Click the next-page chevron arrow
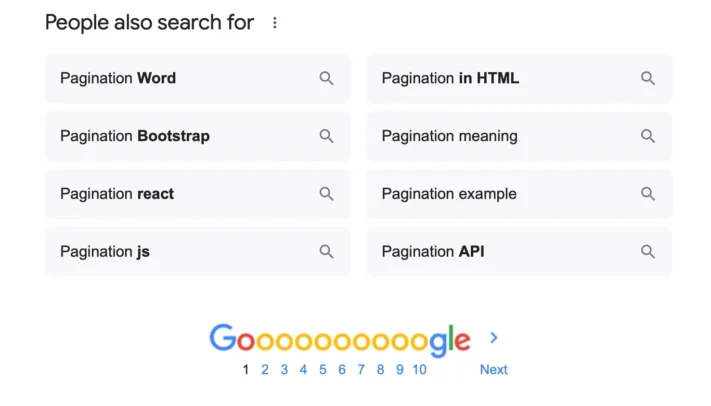 click(x=494, y=338)
